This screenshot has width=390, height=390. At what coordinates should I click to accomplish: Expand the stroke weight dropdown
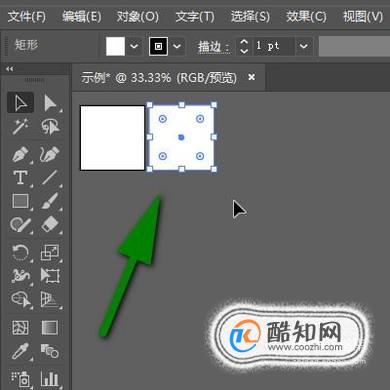[x=304, y=46]
